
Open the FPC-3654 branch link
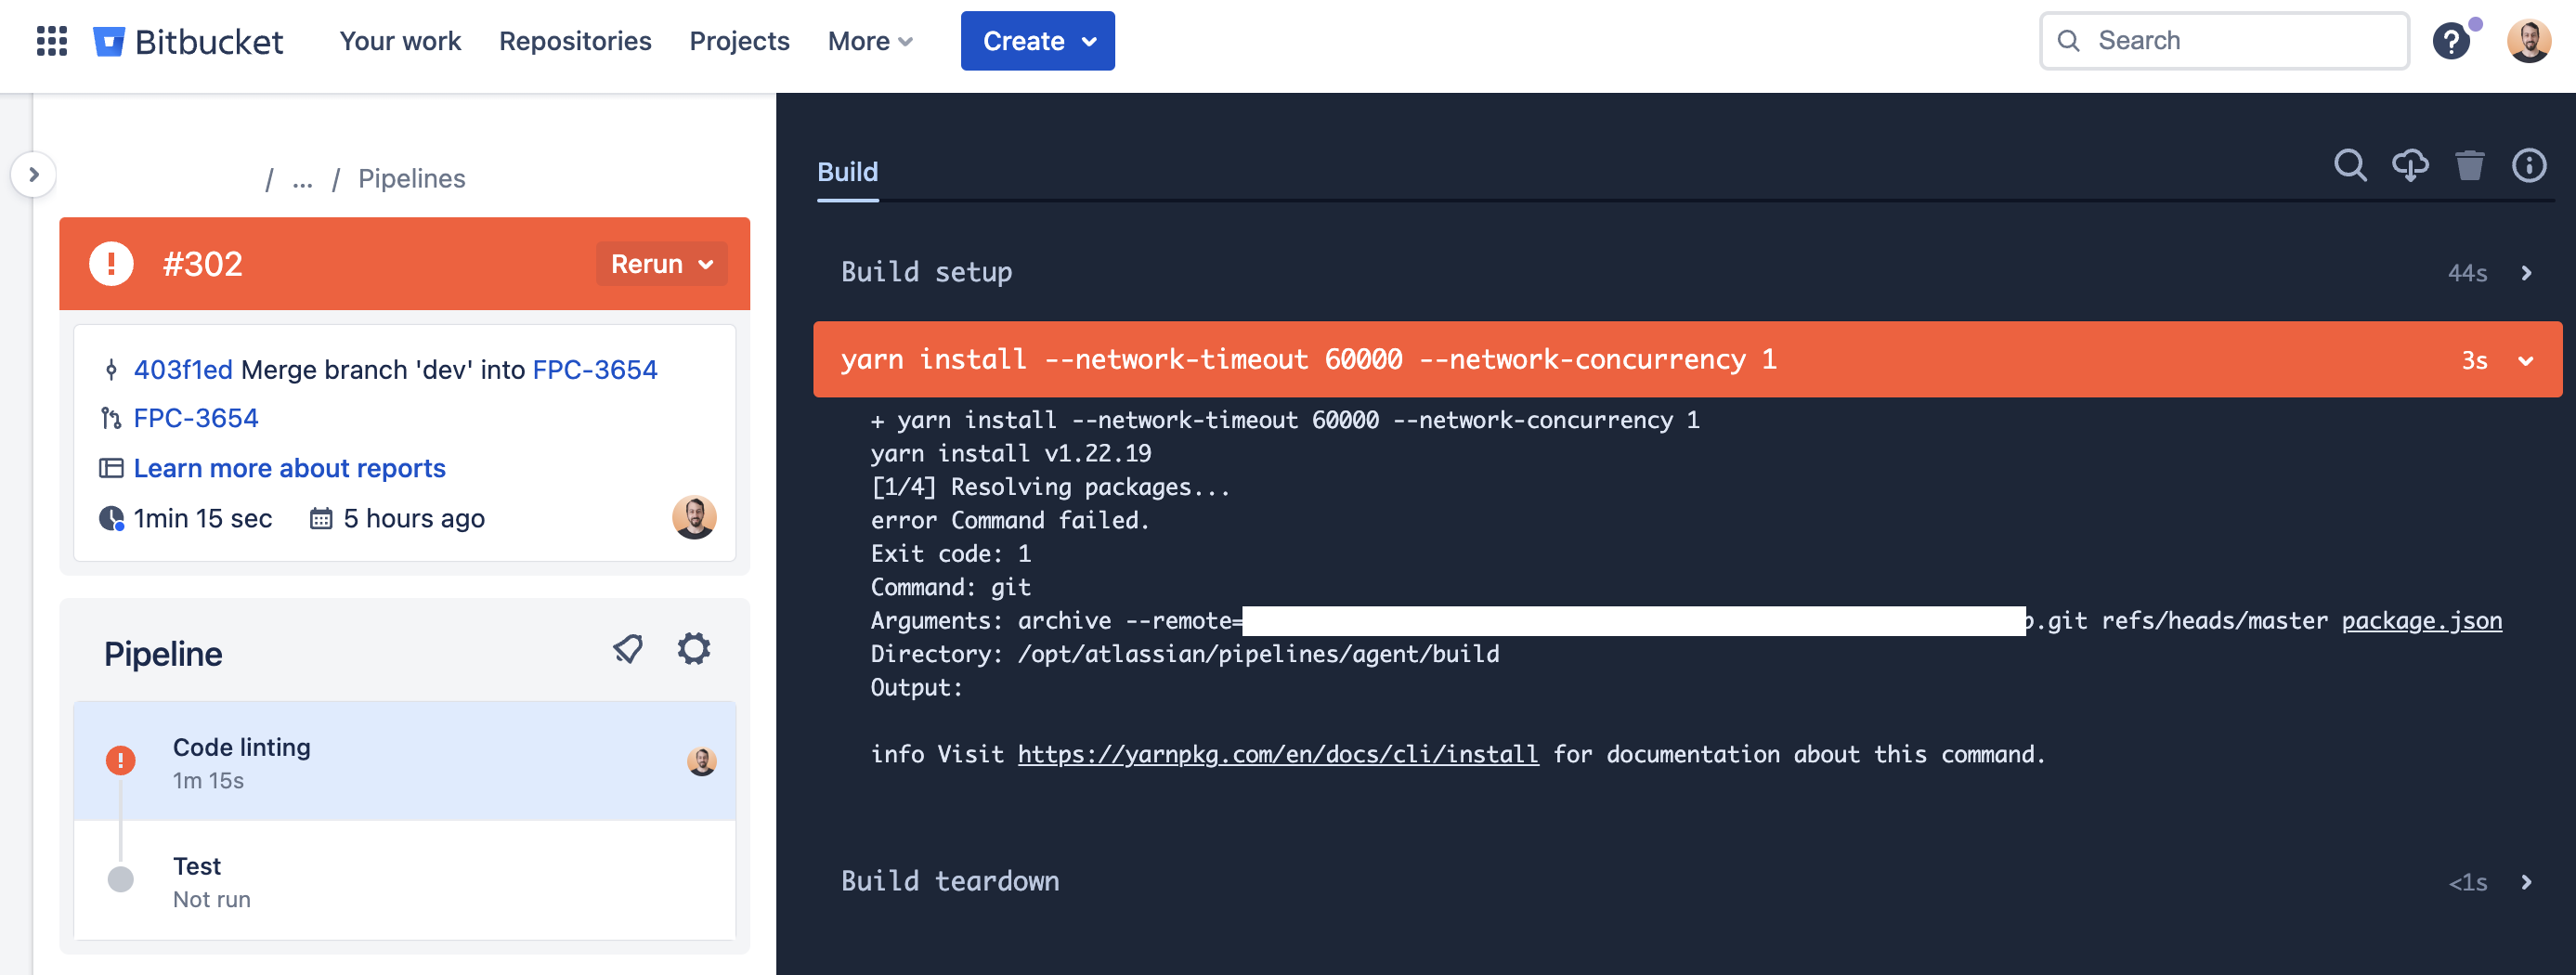tap(196, 418)
